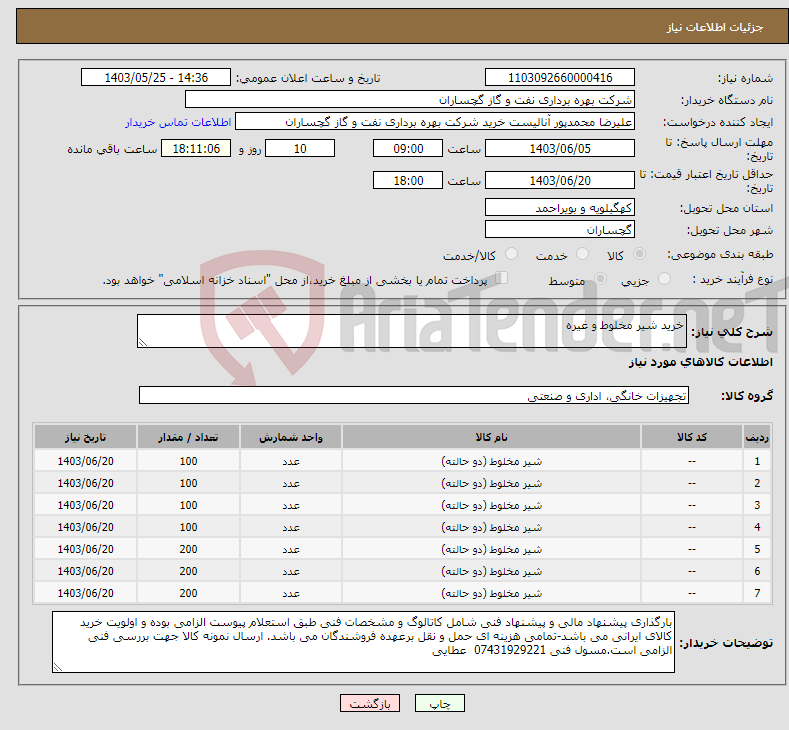Image resolution: width=789 pixels, height=730 pixels.
Task: Click the buyer organization name field
Action: (x=410, y=100)
